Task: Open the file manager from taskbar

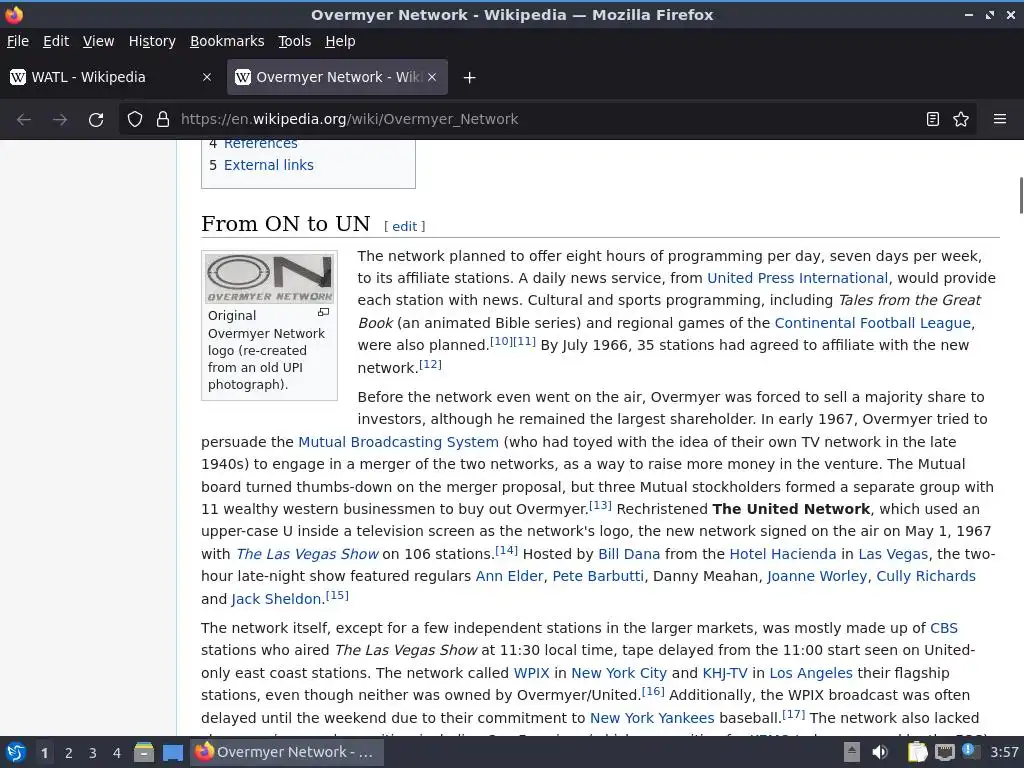Action: [144, 752]
